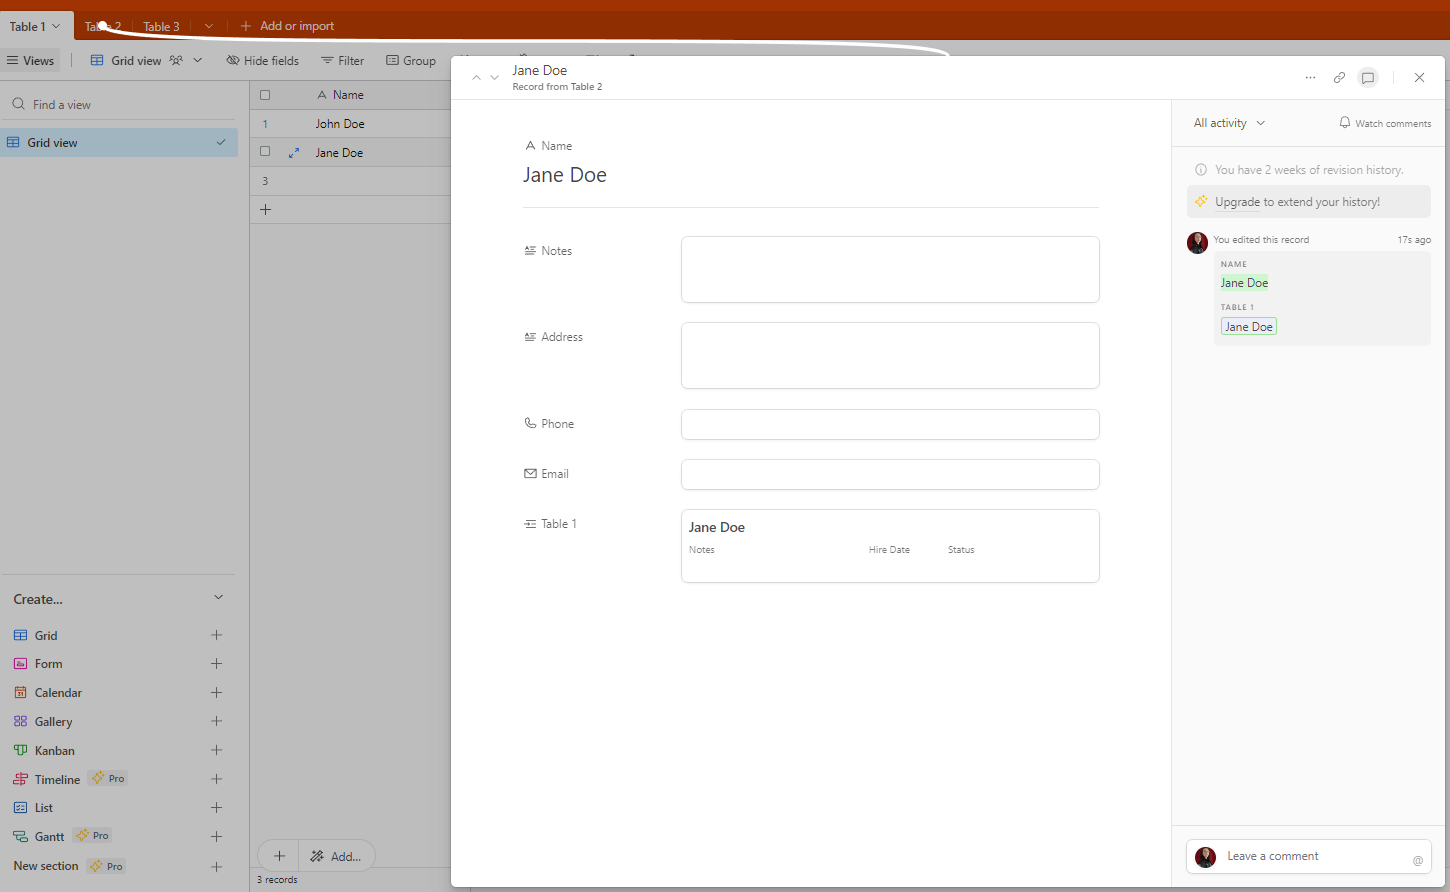
Task: Add a new Grid view with its plus icon
Action: pos(216,635)
